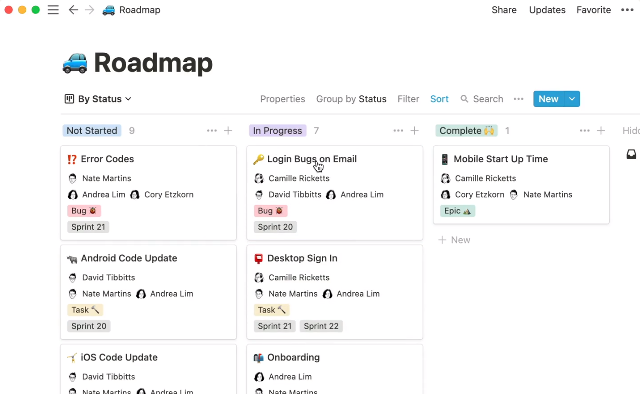Click Sprint 20 tag on Login Bugs card
Viewport: 640px width, 394px height.
click(275, 227)
